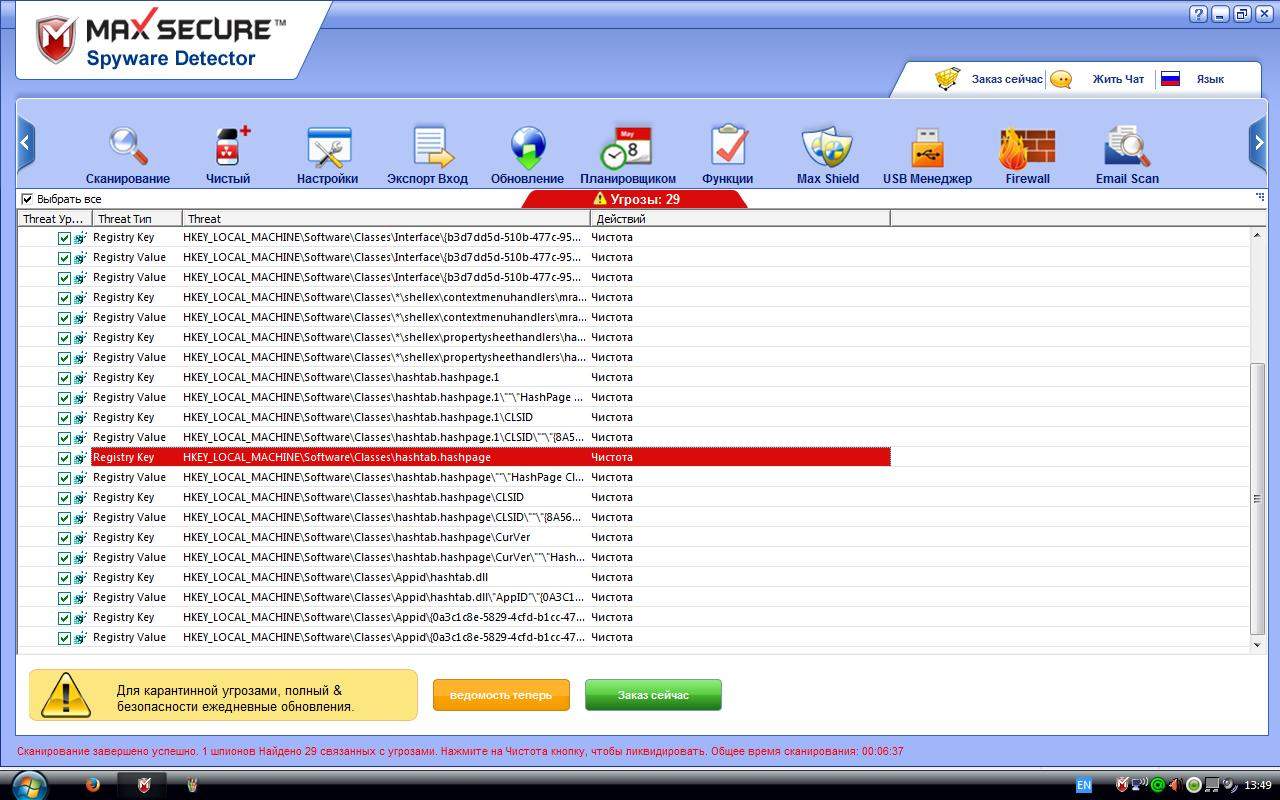The width and height of the screenshot is (1280, 800).
Task: Uncheck checkbox for Appid\hashtab.dll Registry Key row
Action: tap(64, 578)
